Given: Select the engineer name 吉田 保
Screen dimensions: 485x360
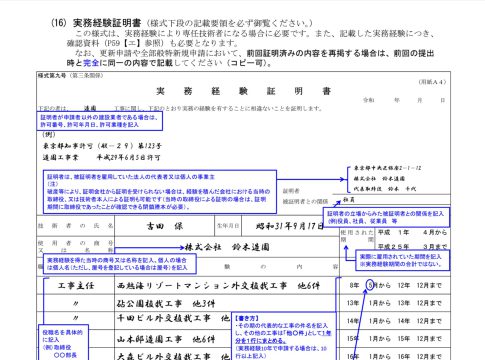Looking at the screenshot, I should (164, 226).
